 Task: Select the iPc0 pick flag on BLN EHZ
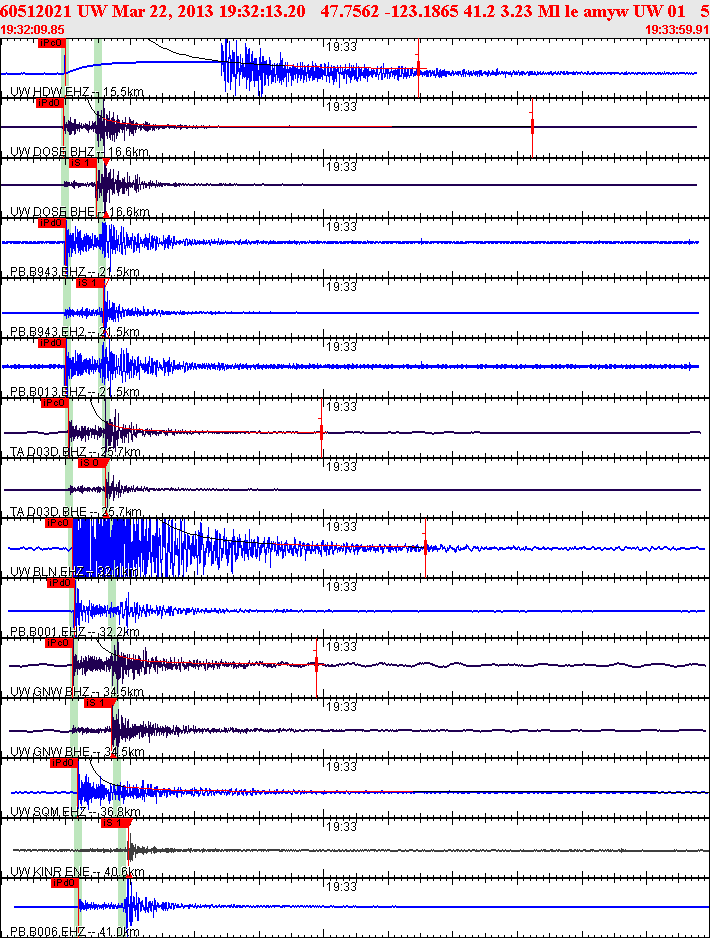point(59,523)
